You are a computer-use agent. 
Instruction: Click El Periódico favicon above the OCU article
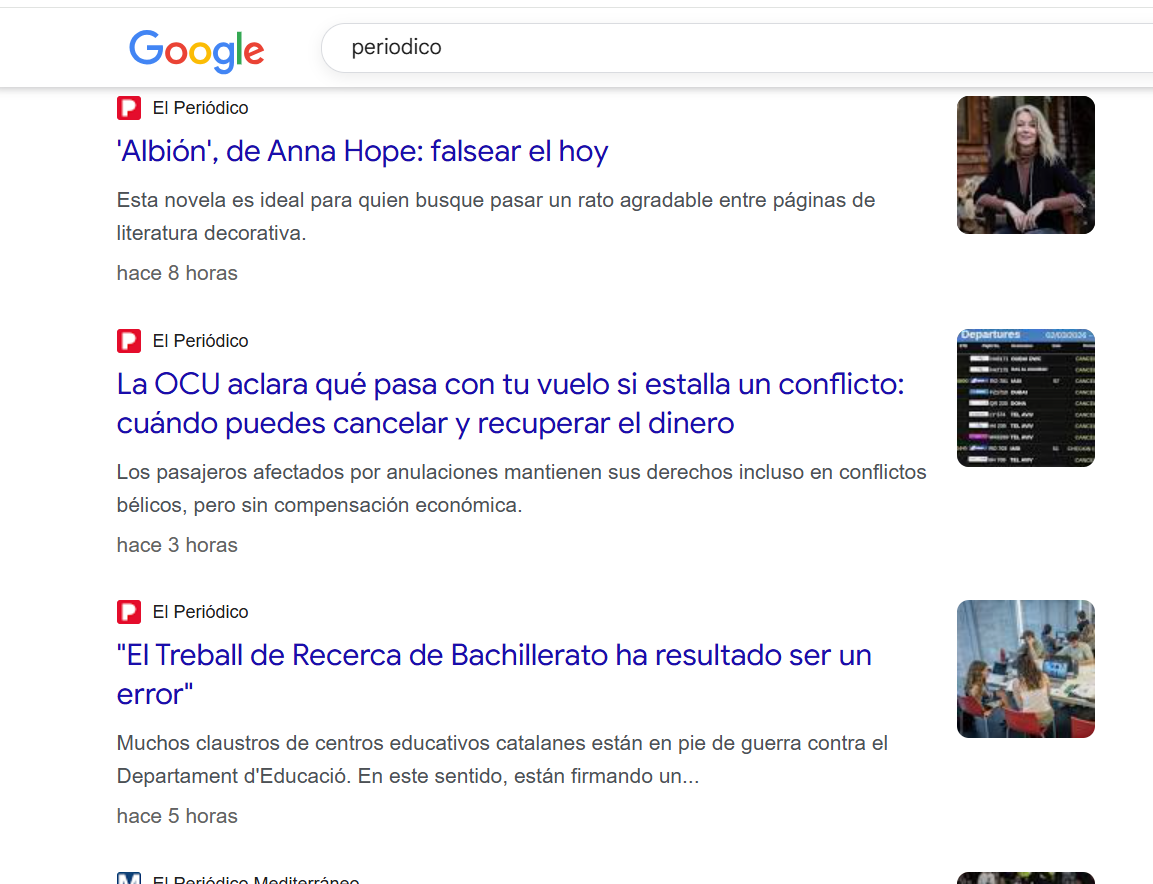[x=129, y=341]
